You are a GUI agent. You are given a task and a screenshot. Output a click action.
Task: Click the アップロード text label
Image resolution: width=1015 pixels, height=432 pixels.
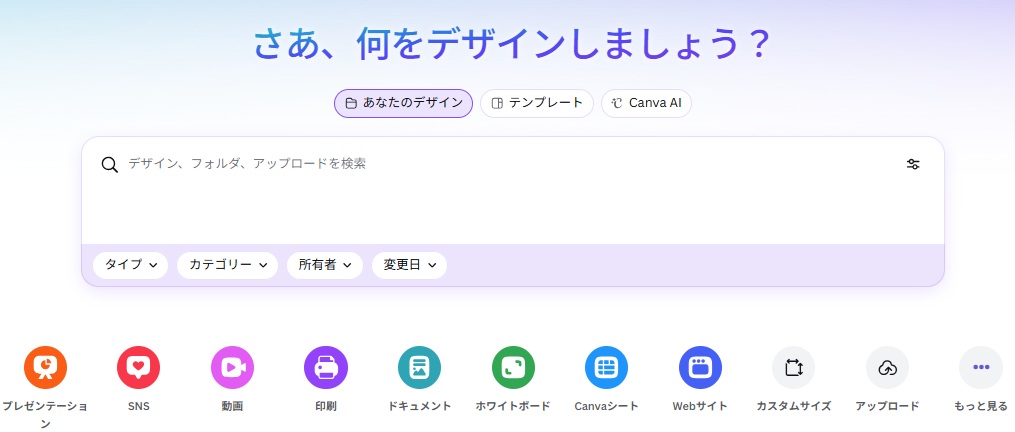[x=887, y=407]
